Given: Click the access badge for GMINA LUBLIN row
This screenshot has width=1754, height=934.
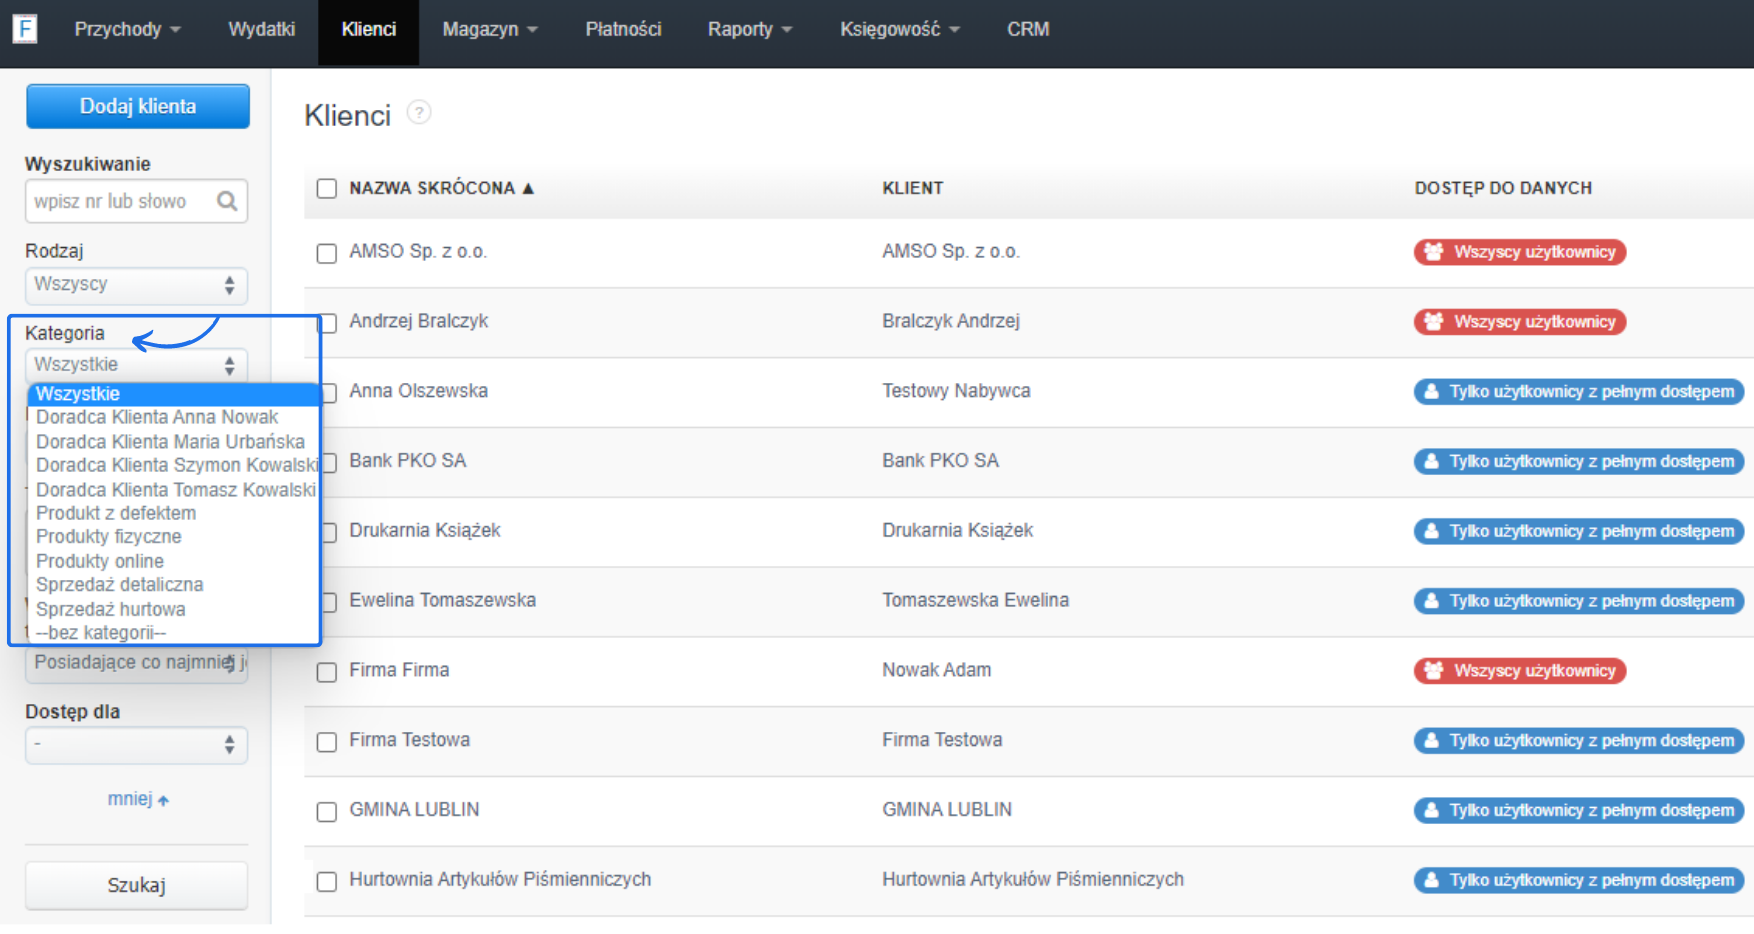Looking at the screenshot, I should click(x=1578, y=810).
